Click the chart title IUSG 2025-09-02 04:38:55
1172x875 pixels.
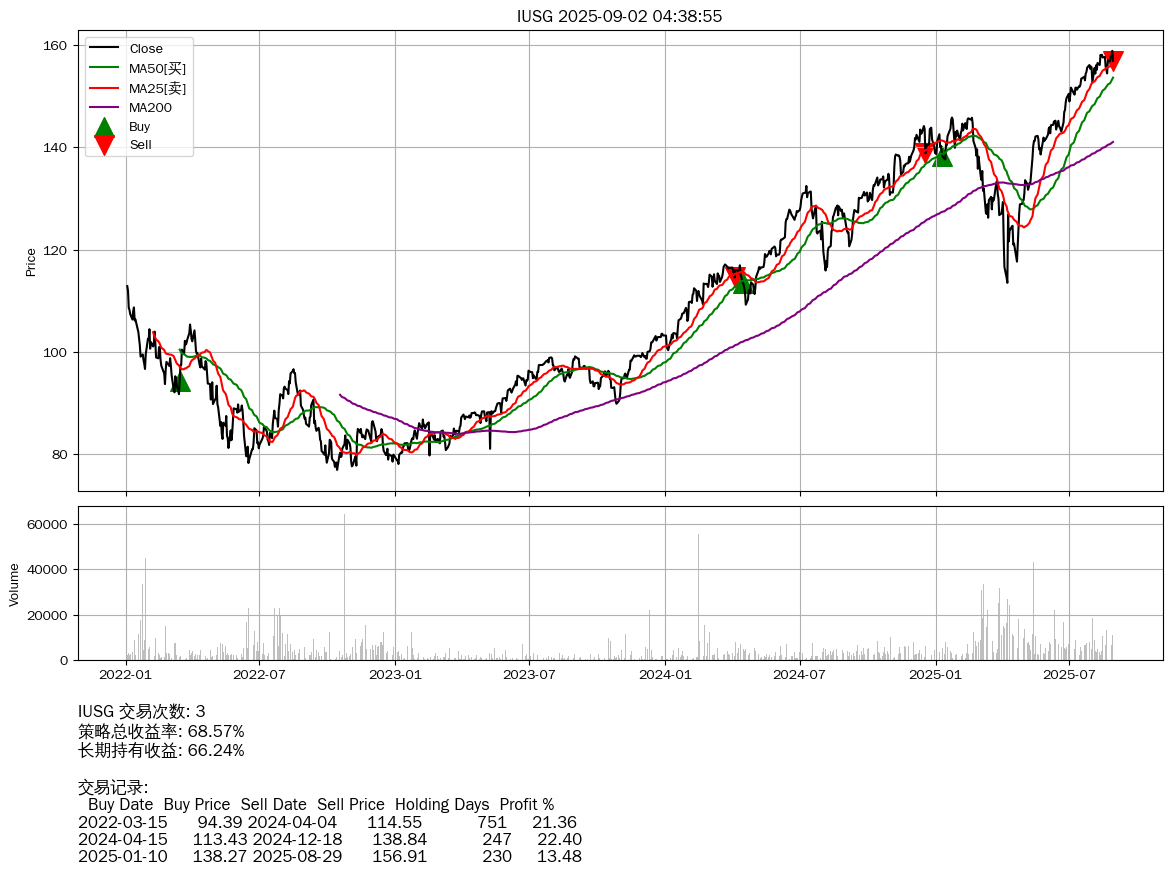[619, 16]
